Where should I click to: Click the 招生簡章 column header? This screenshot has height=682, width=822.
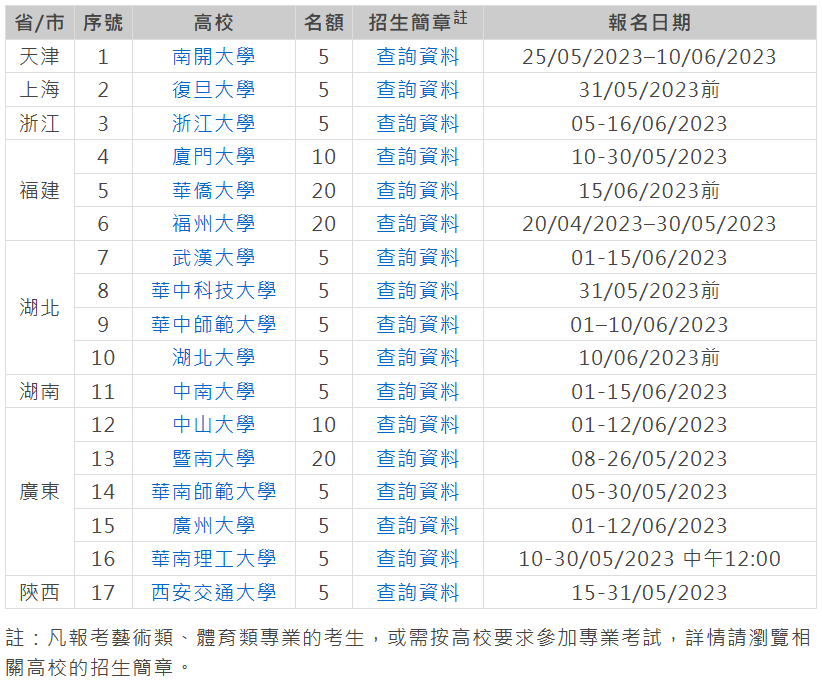click(418, 23)
